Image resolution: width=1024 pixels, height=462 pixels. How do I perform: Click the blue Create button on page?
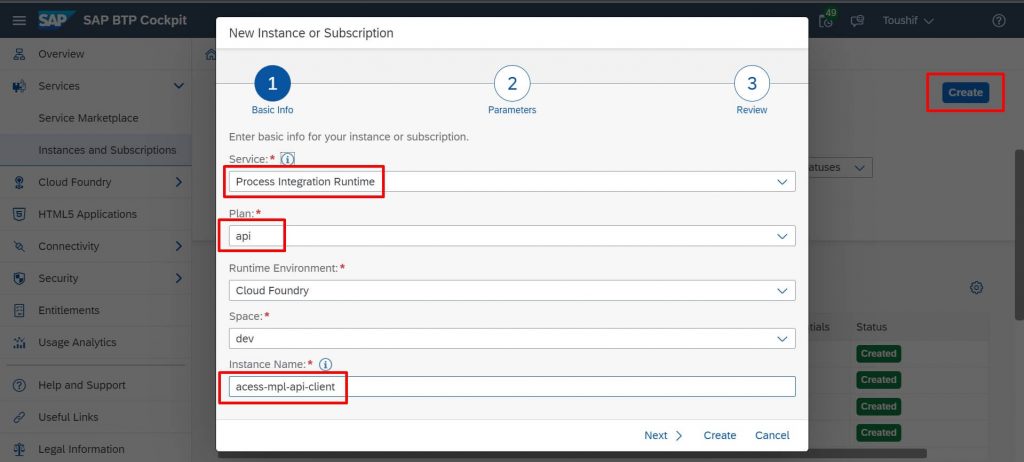965,93
